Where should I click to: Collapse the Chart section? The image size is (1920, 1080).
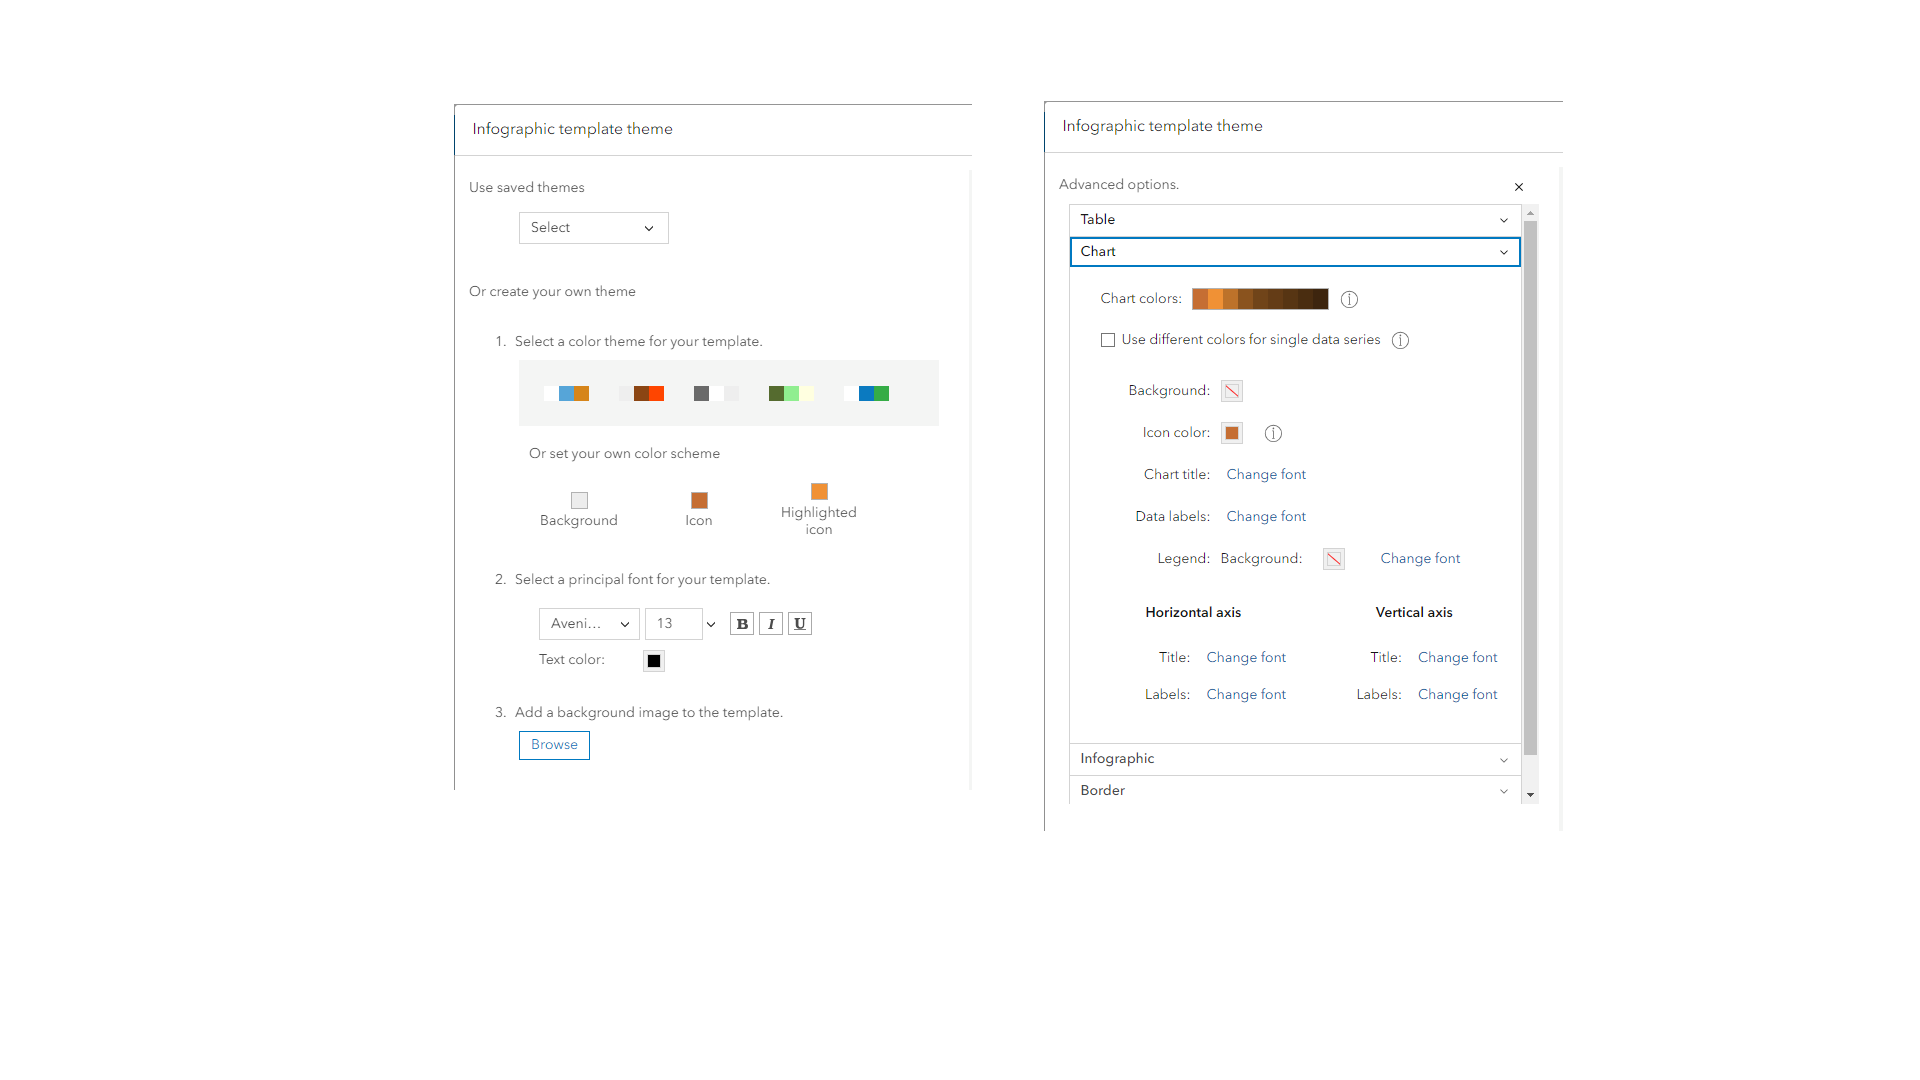[x=1294, y=252]
